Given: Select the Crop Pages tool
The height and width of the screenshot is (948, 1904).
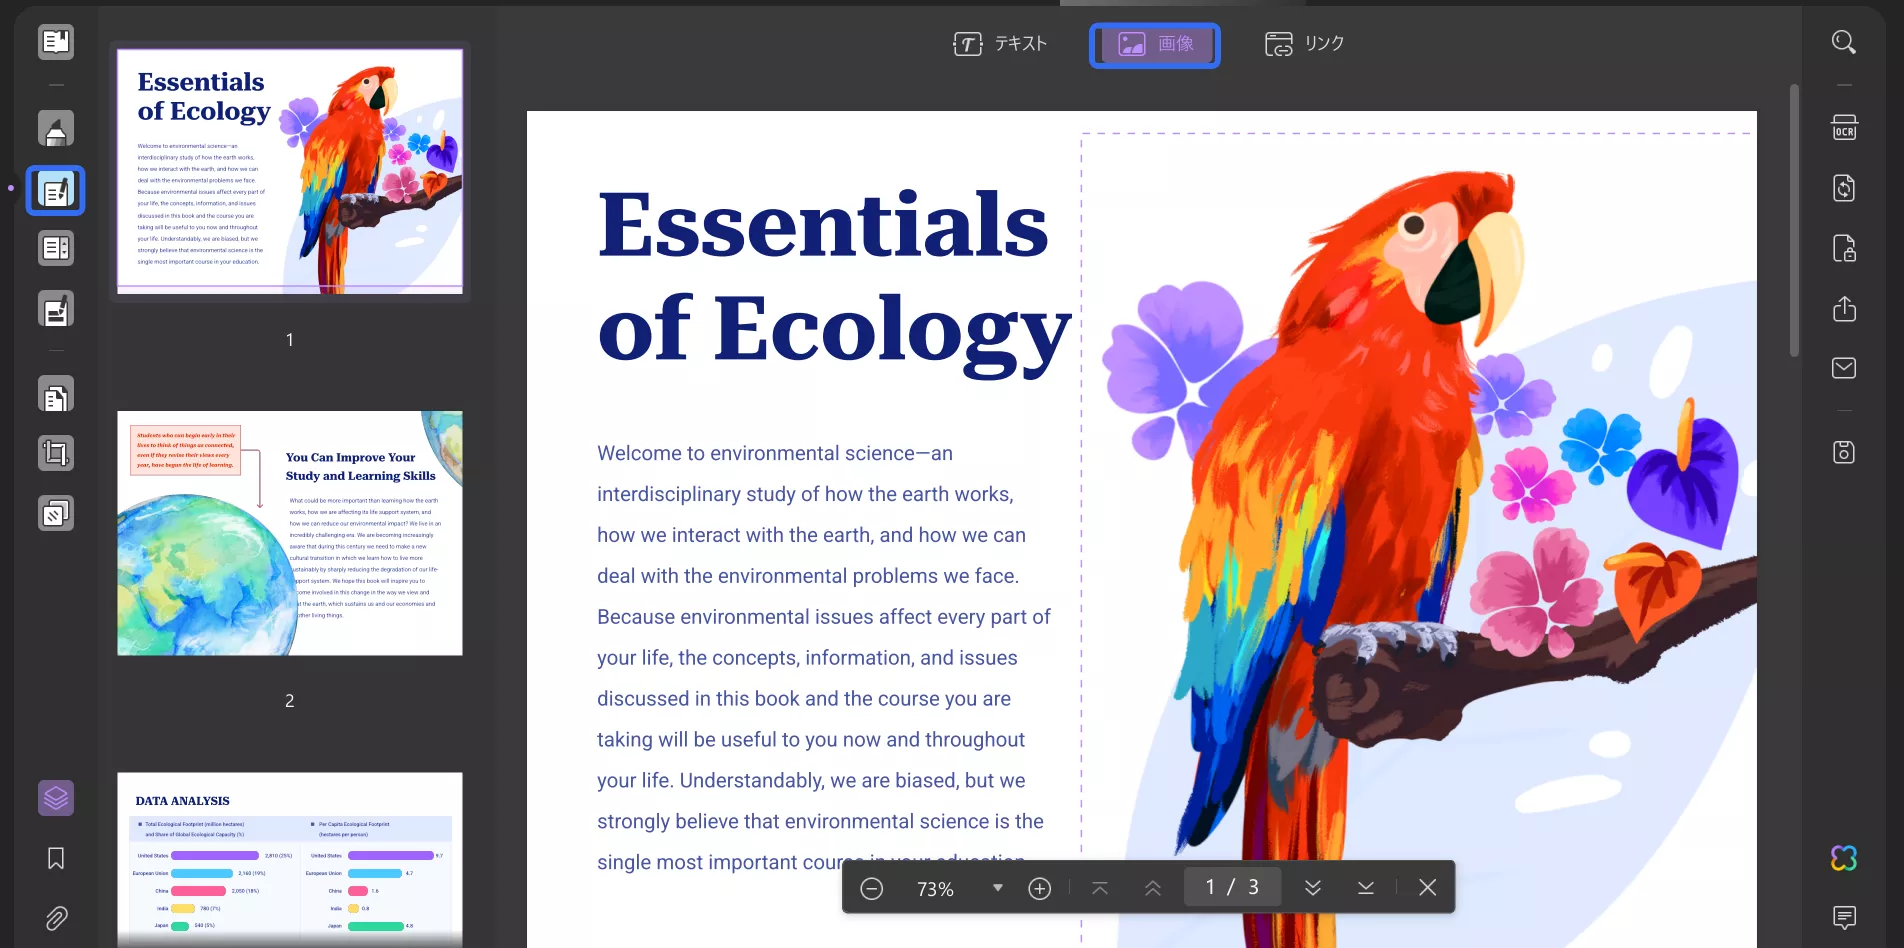Looking at the screenshot, I should [x=56, y=454].
